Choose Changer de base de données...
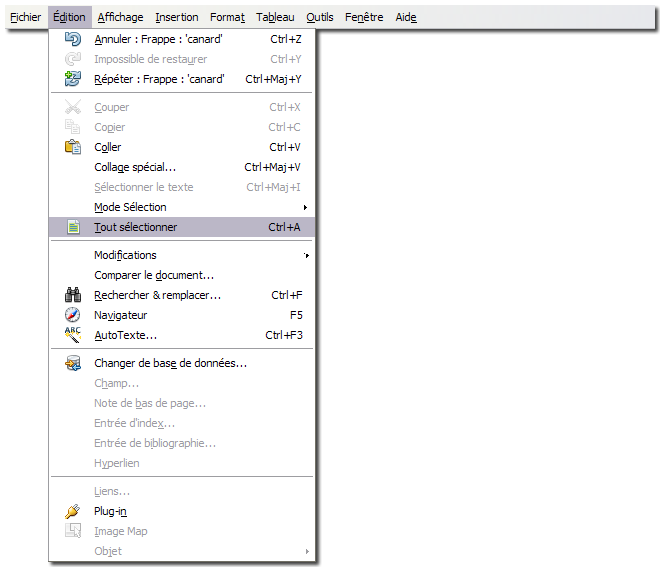The image size is (660, 567). click(182, 363)
